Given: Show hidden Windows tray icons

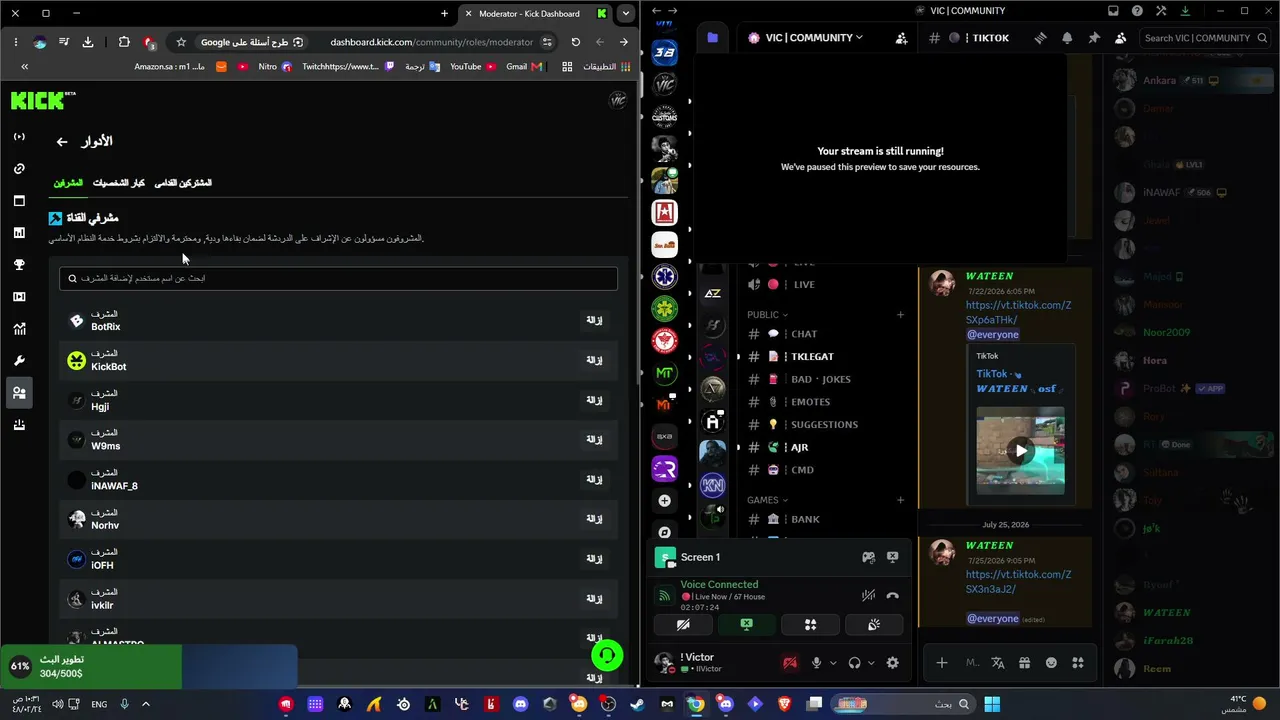Looking at the screenshot, I should [x=145, y=704].
